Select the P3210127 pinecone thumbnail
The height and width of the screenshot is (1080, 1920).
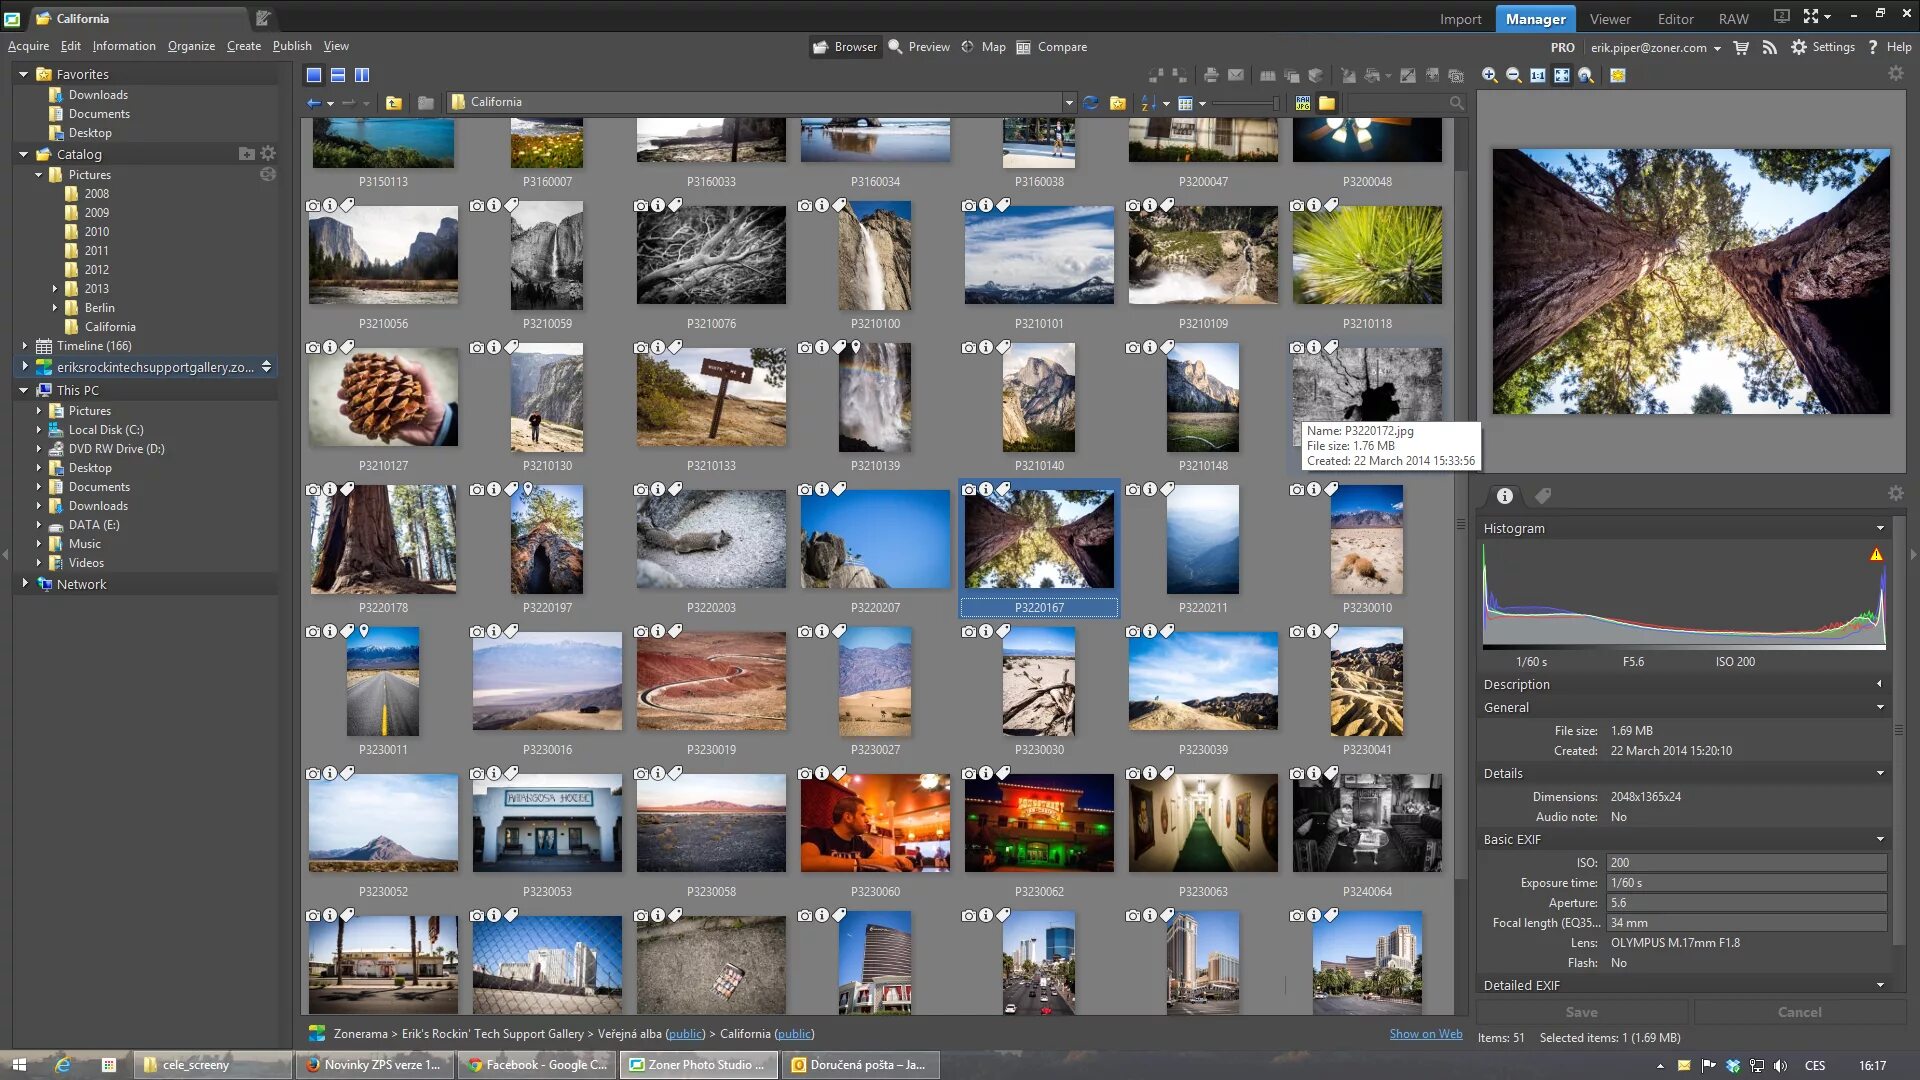383,398
